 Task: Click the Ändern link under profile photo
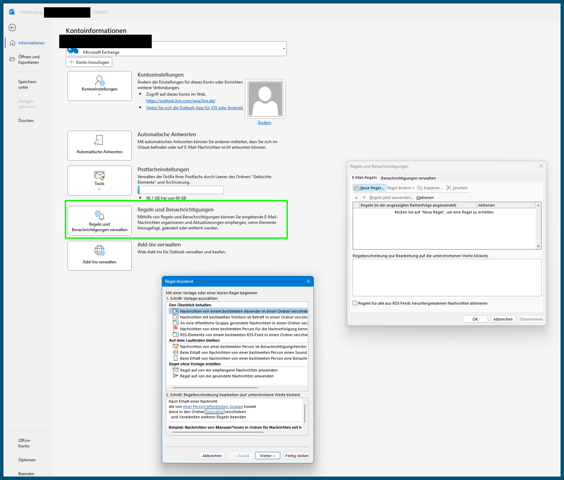click(264, 123)
